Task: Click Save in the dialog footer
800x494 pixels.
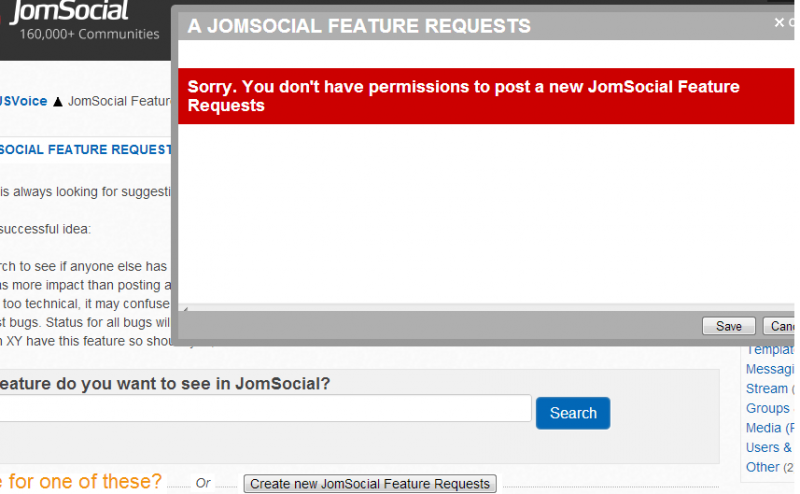Action: pyautogui.click(x=729, y=326)
